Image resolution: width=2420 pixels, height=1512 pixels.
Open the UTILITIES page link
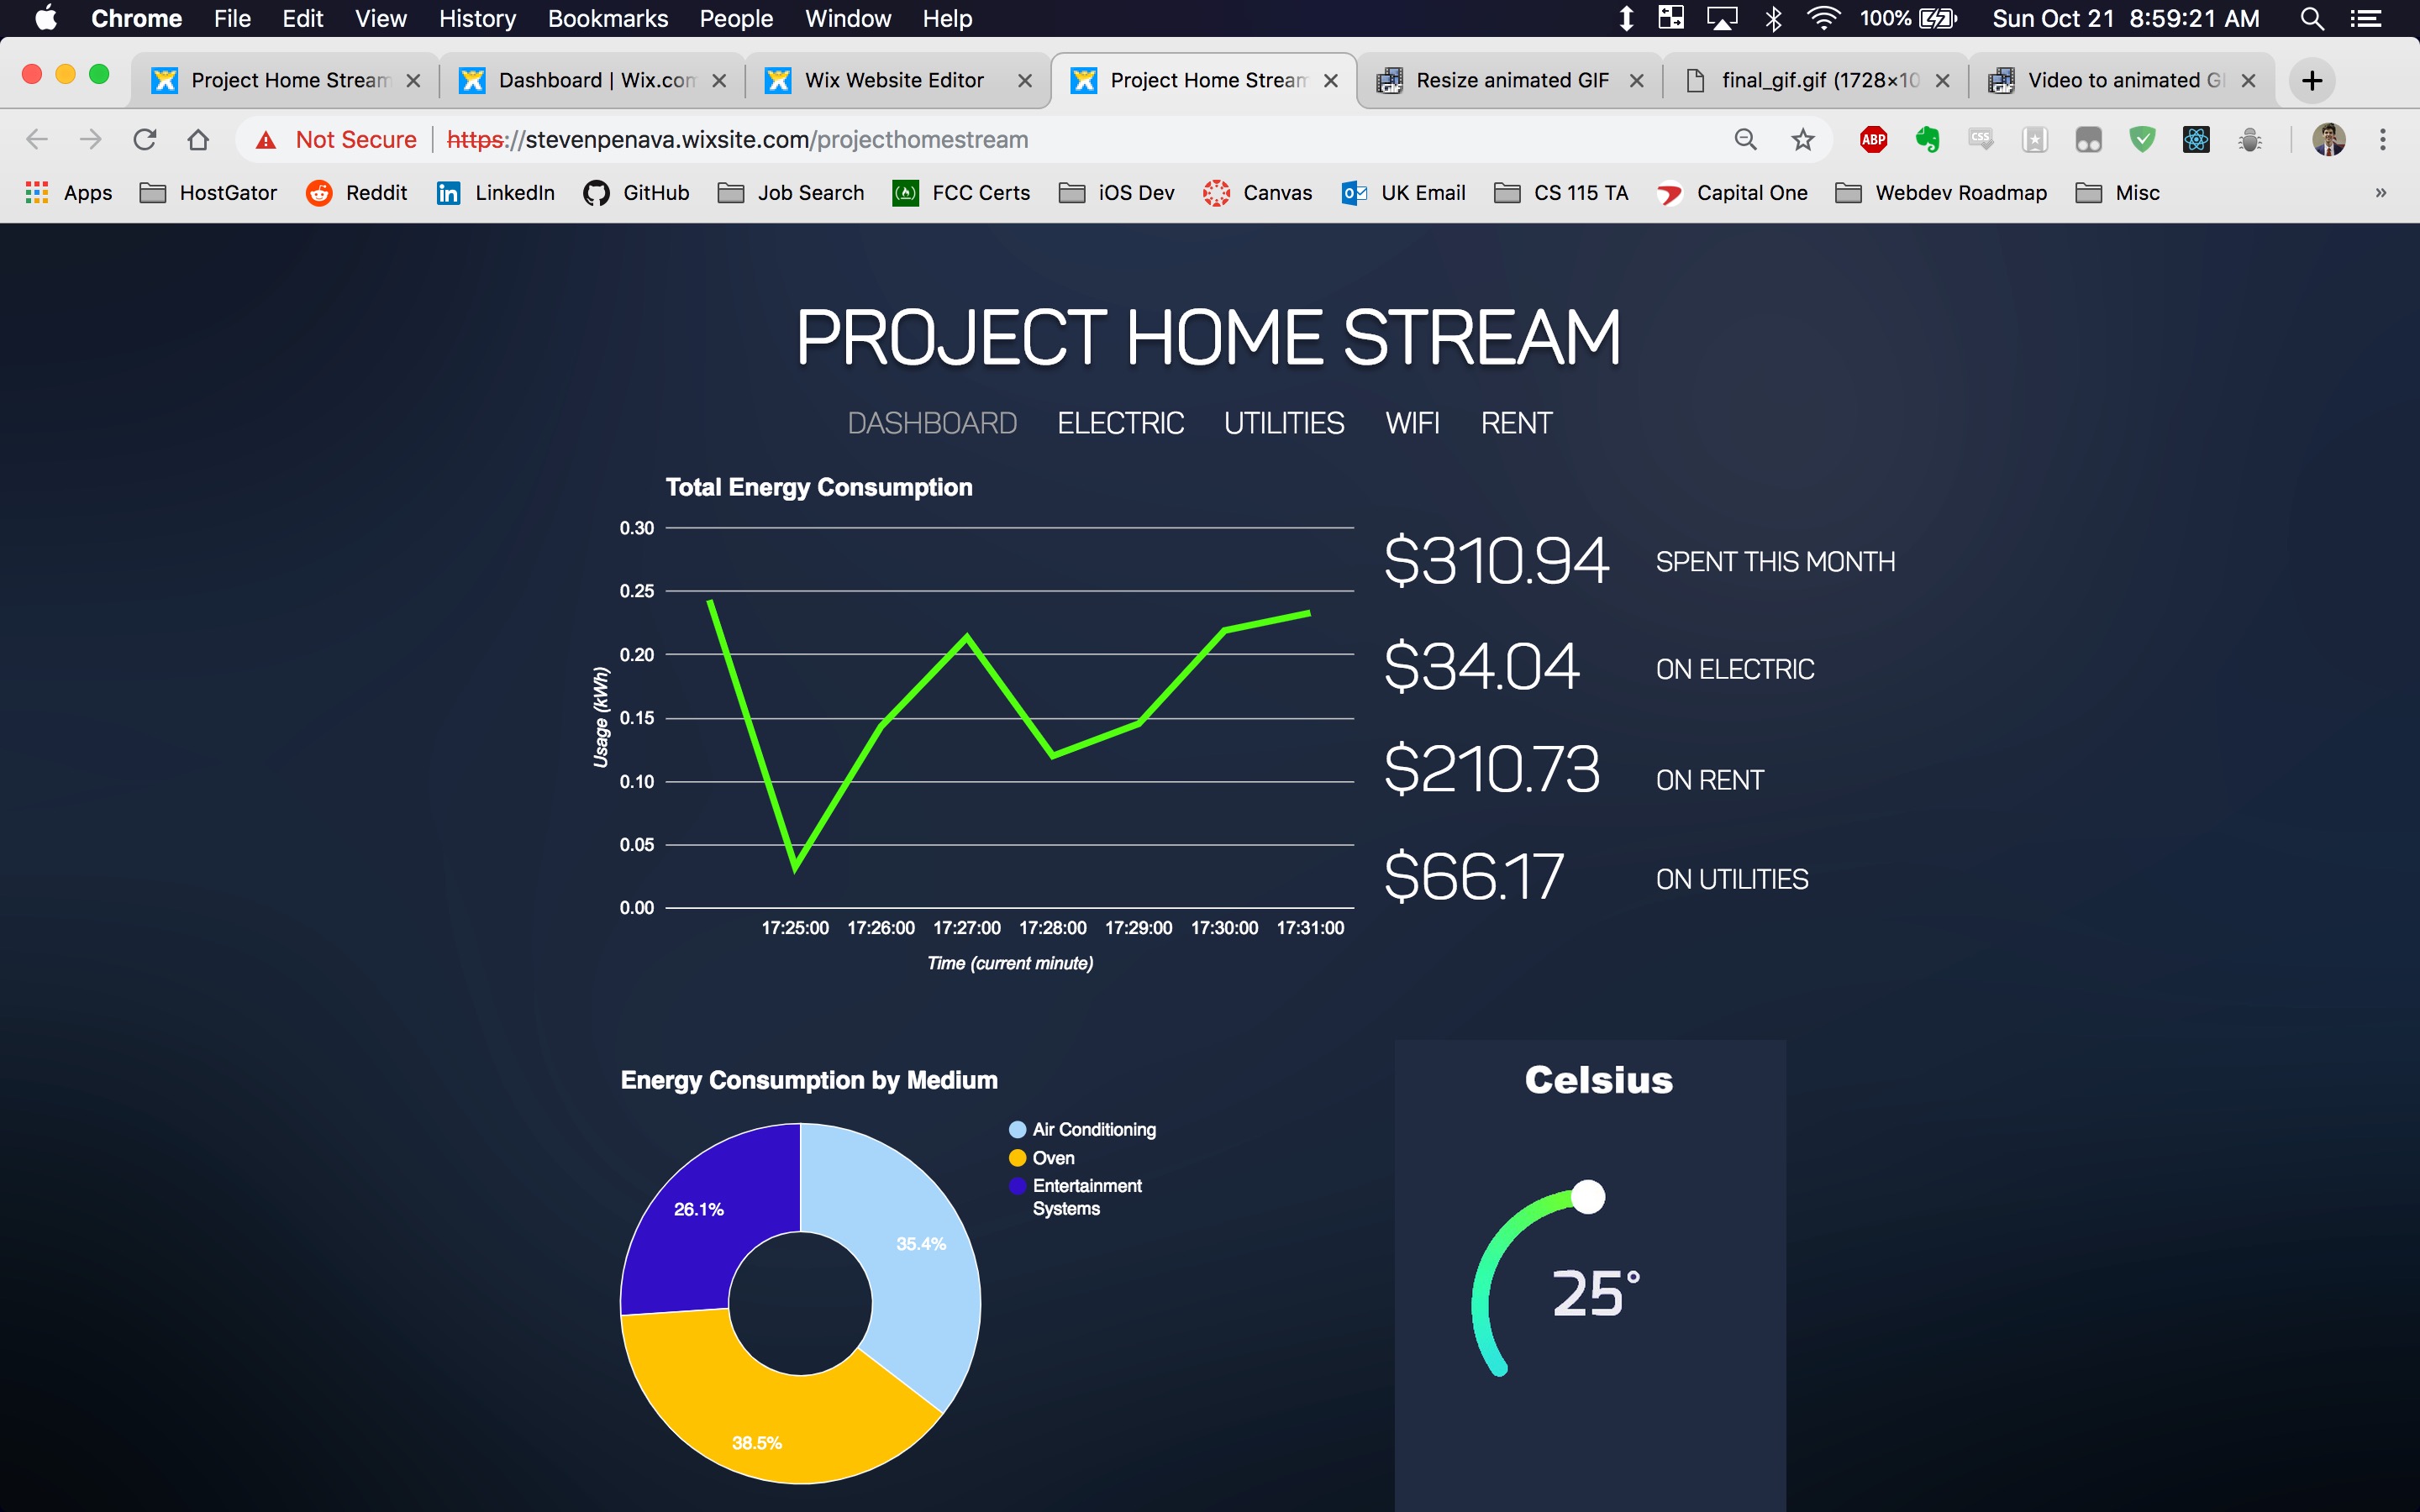click(x=1284, y=423)
